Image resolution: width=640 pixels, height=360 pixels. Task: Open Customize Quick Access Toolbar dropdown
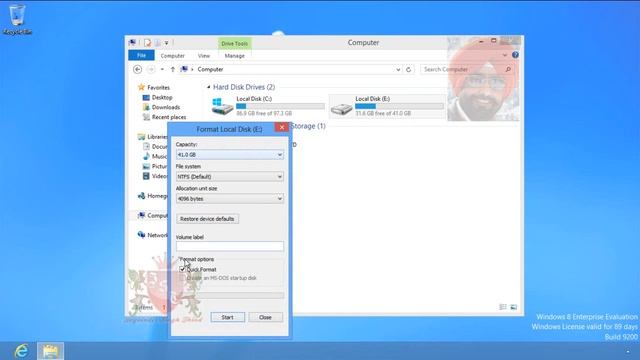[167, 42]
